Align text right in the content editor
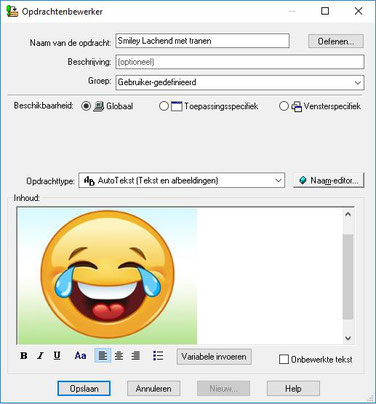The width and height of the screenshot is (376, 404). pyautogui.click(x=135, y=356)
